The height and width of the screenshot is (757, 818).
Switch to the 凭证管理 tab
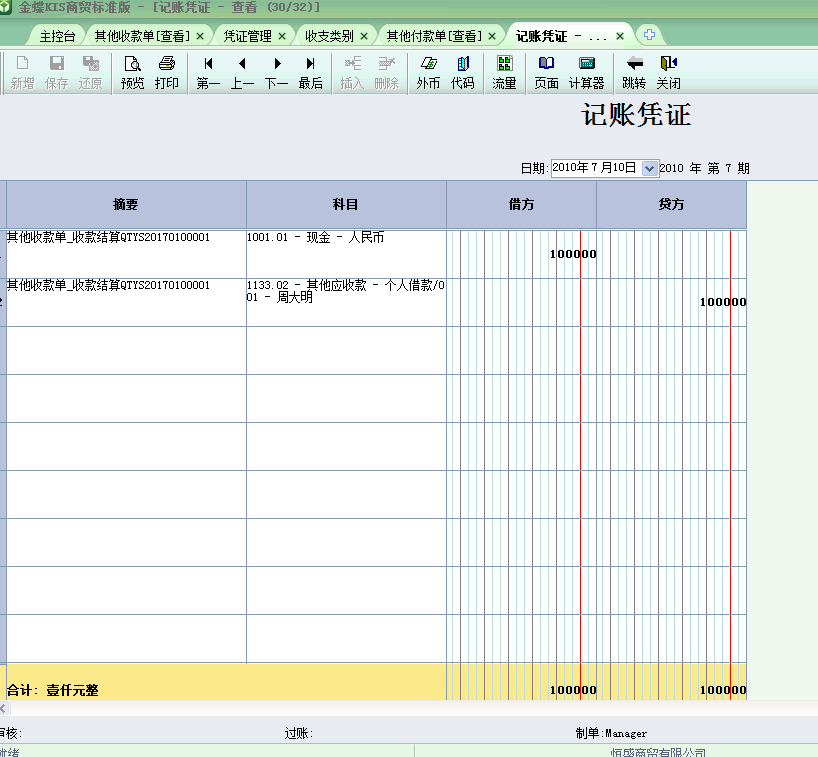(x=247, y=36)
